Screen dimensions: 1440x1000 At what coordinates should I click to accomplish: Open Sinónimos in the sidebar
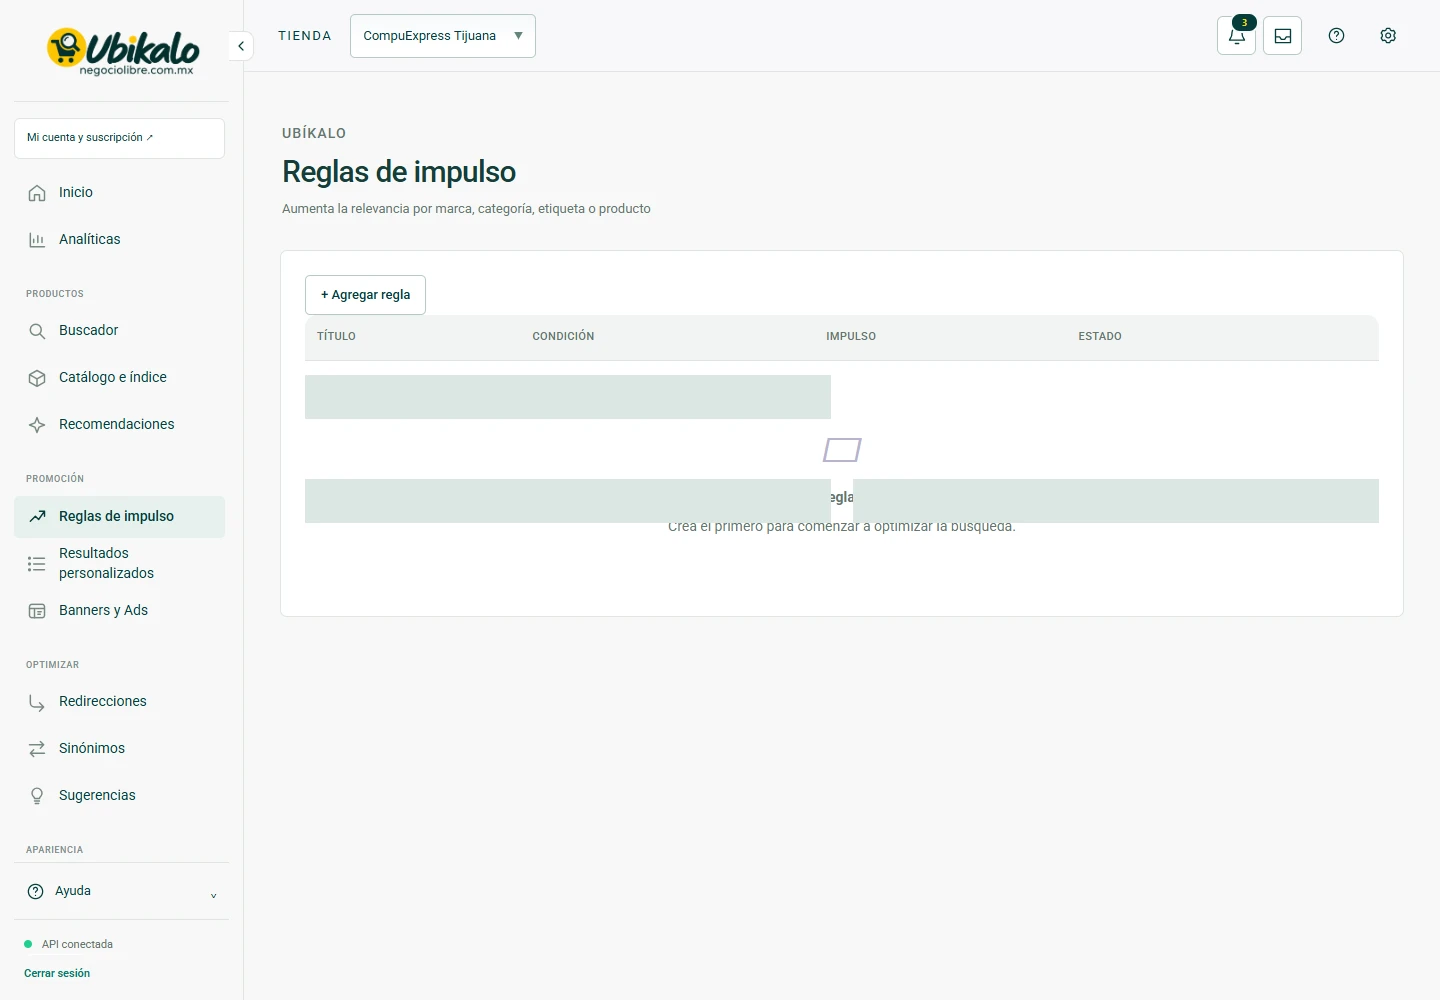click(119, 749)
